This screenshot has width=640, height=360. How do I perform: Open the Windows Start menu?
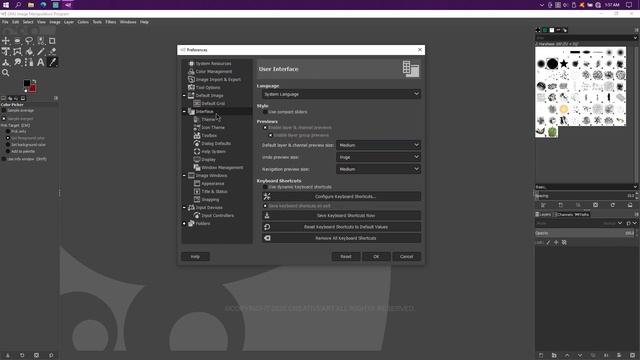click(x=6, y=5)
